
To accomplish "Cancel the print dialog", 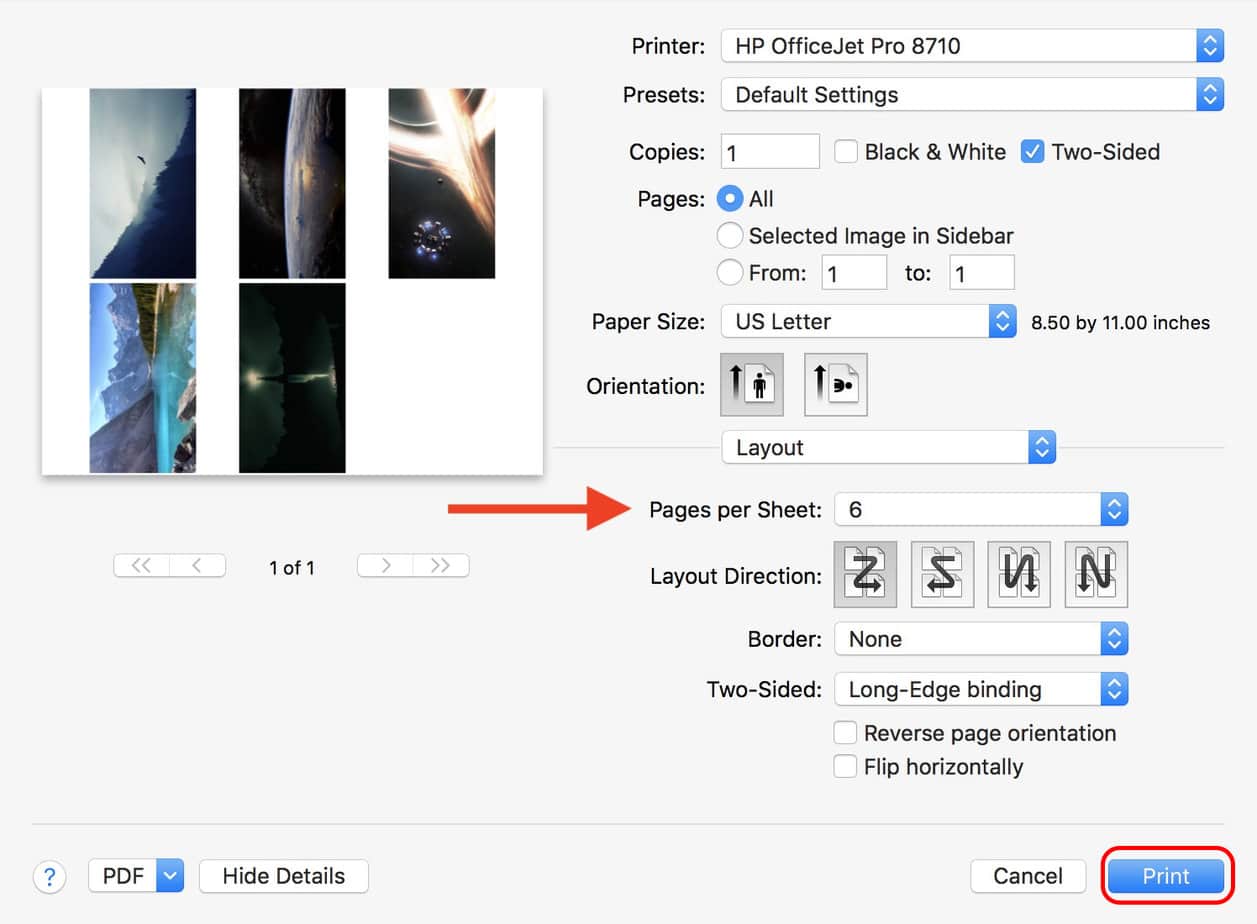I will point(1028,876).
